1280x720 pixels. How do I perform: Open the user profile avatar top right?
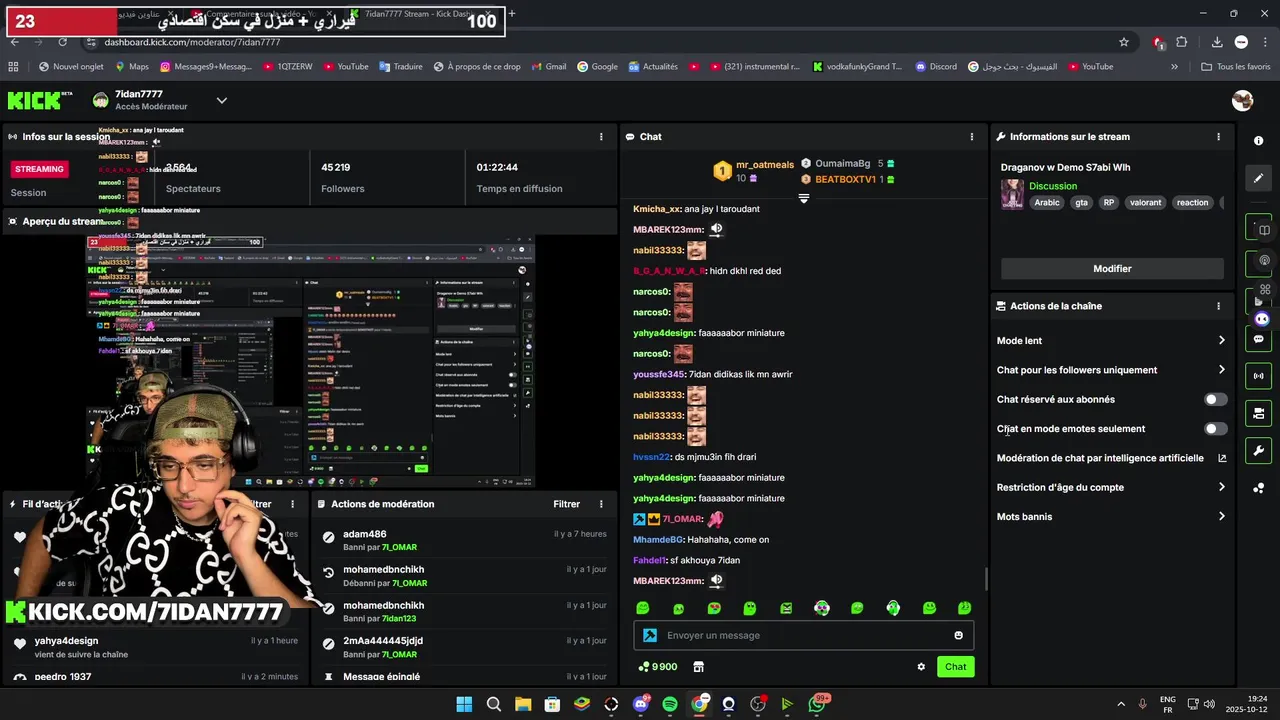1243,100
